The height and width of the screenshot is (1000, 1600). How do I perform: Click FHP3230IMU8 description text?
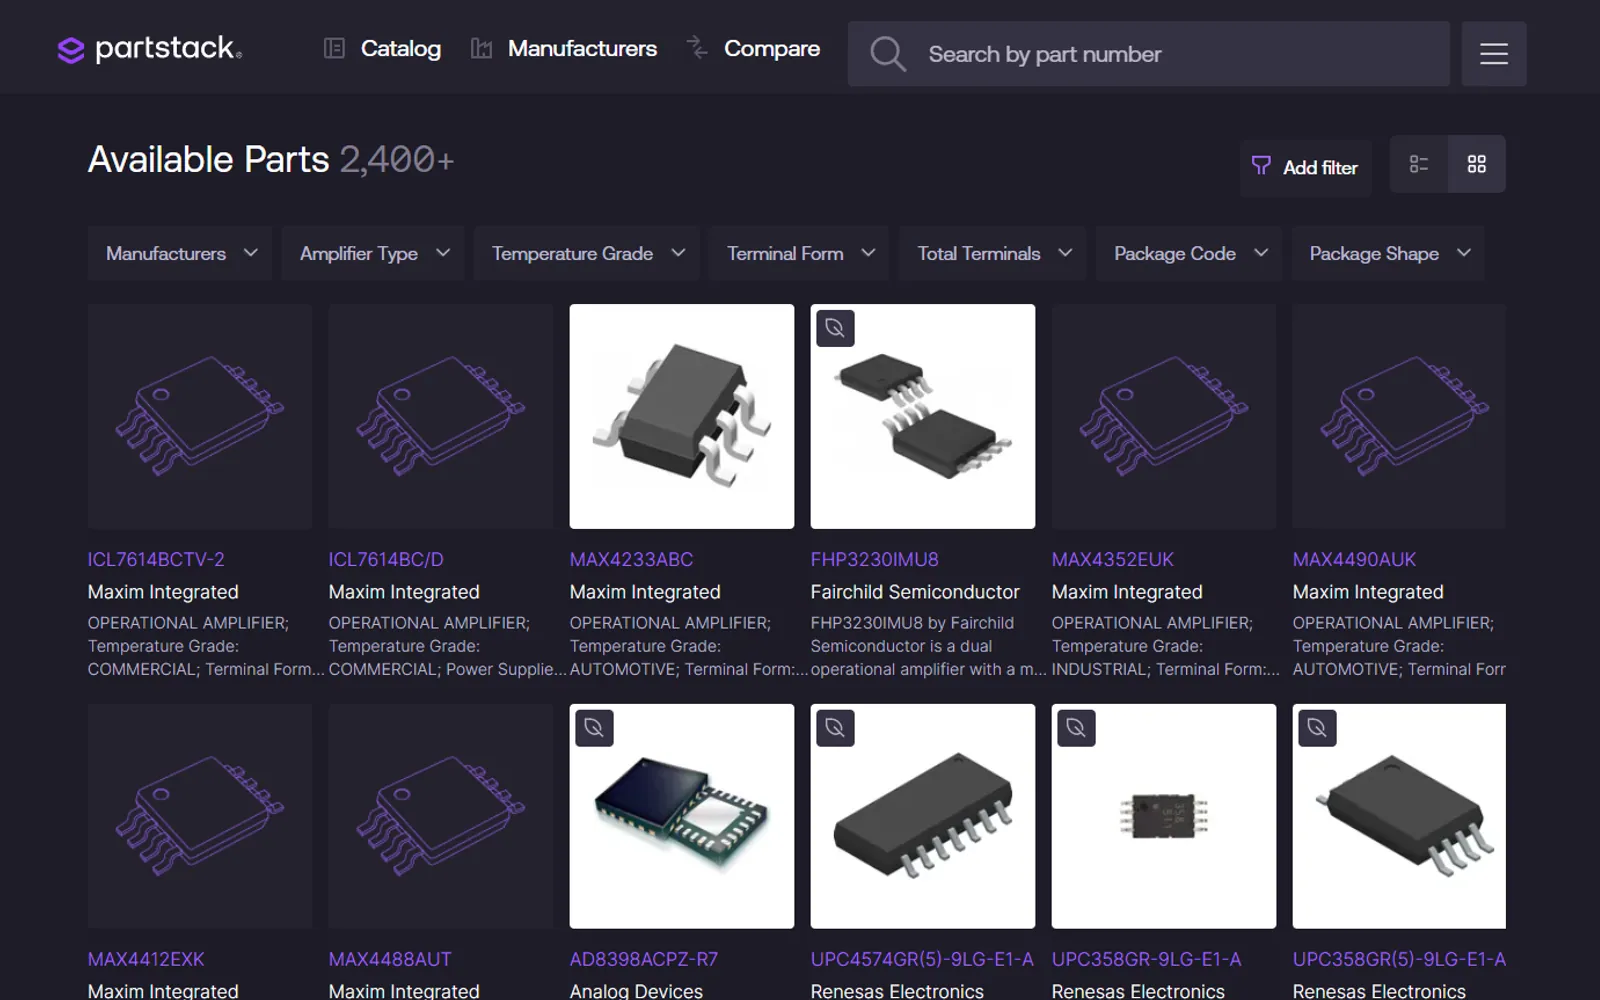coord(927,646)
